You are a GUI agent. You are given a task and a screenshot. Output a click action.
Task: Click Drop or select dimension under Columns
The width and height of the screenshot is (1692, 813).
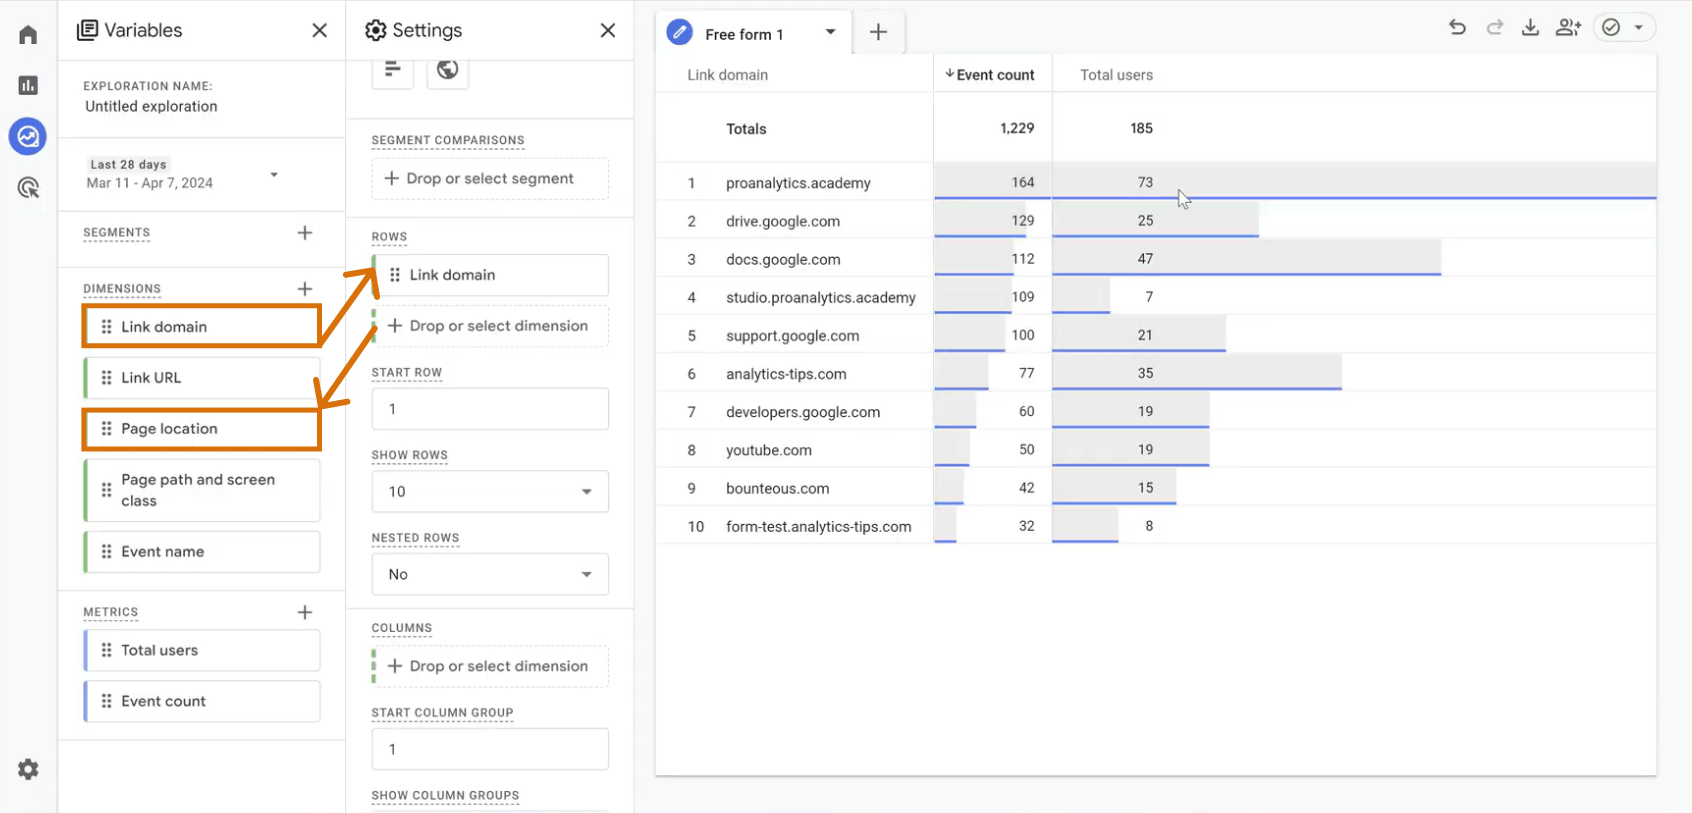coord(490,666)
